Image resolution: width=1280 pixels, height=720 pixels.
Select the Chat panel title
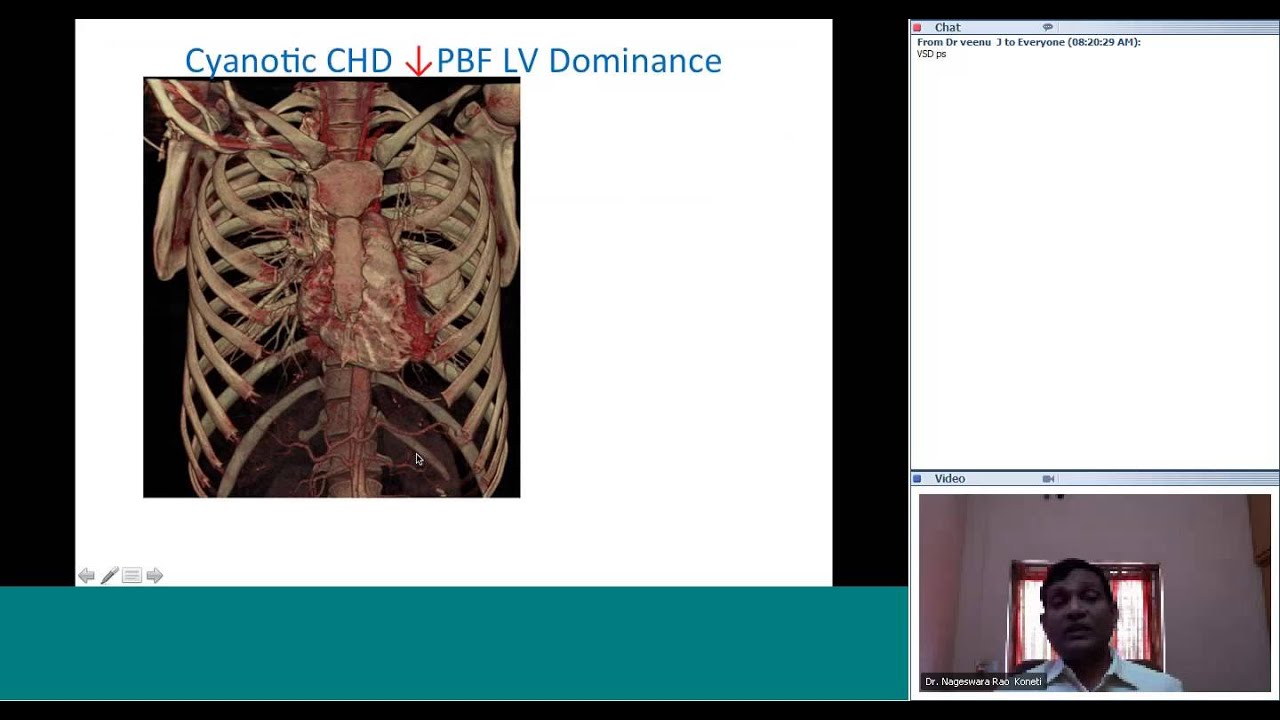click(x=947, y=28)
